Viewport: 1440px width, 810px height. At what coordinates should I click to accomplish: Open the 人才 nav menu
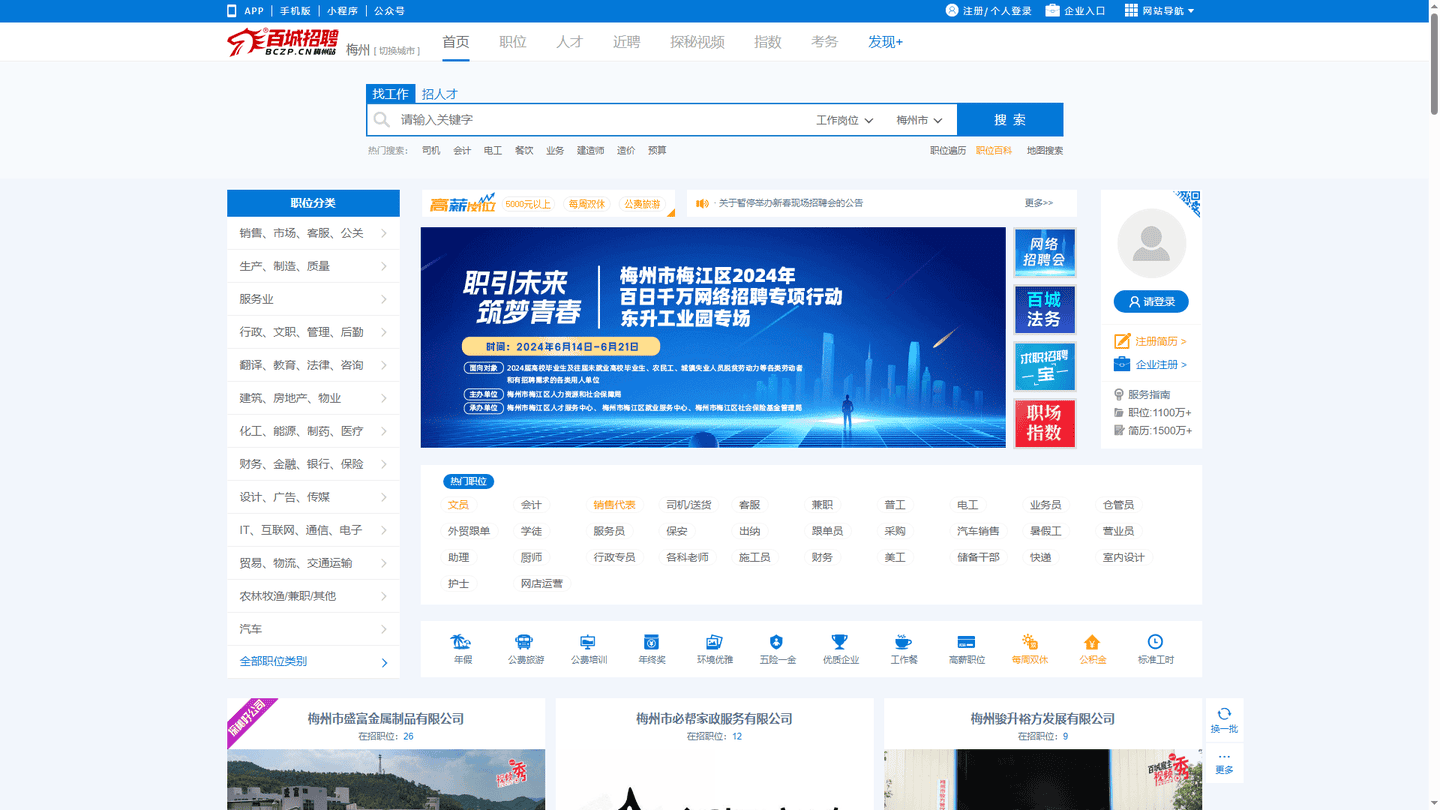(570, 42)
